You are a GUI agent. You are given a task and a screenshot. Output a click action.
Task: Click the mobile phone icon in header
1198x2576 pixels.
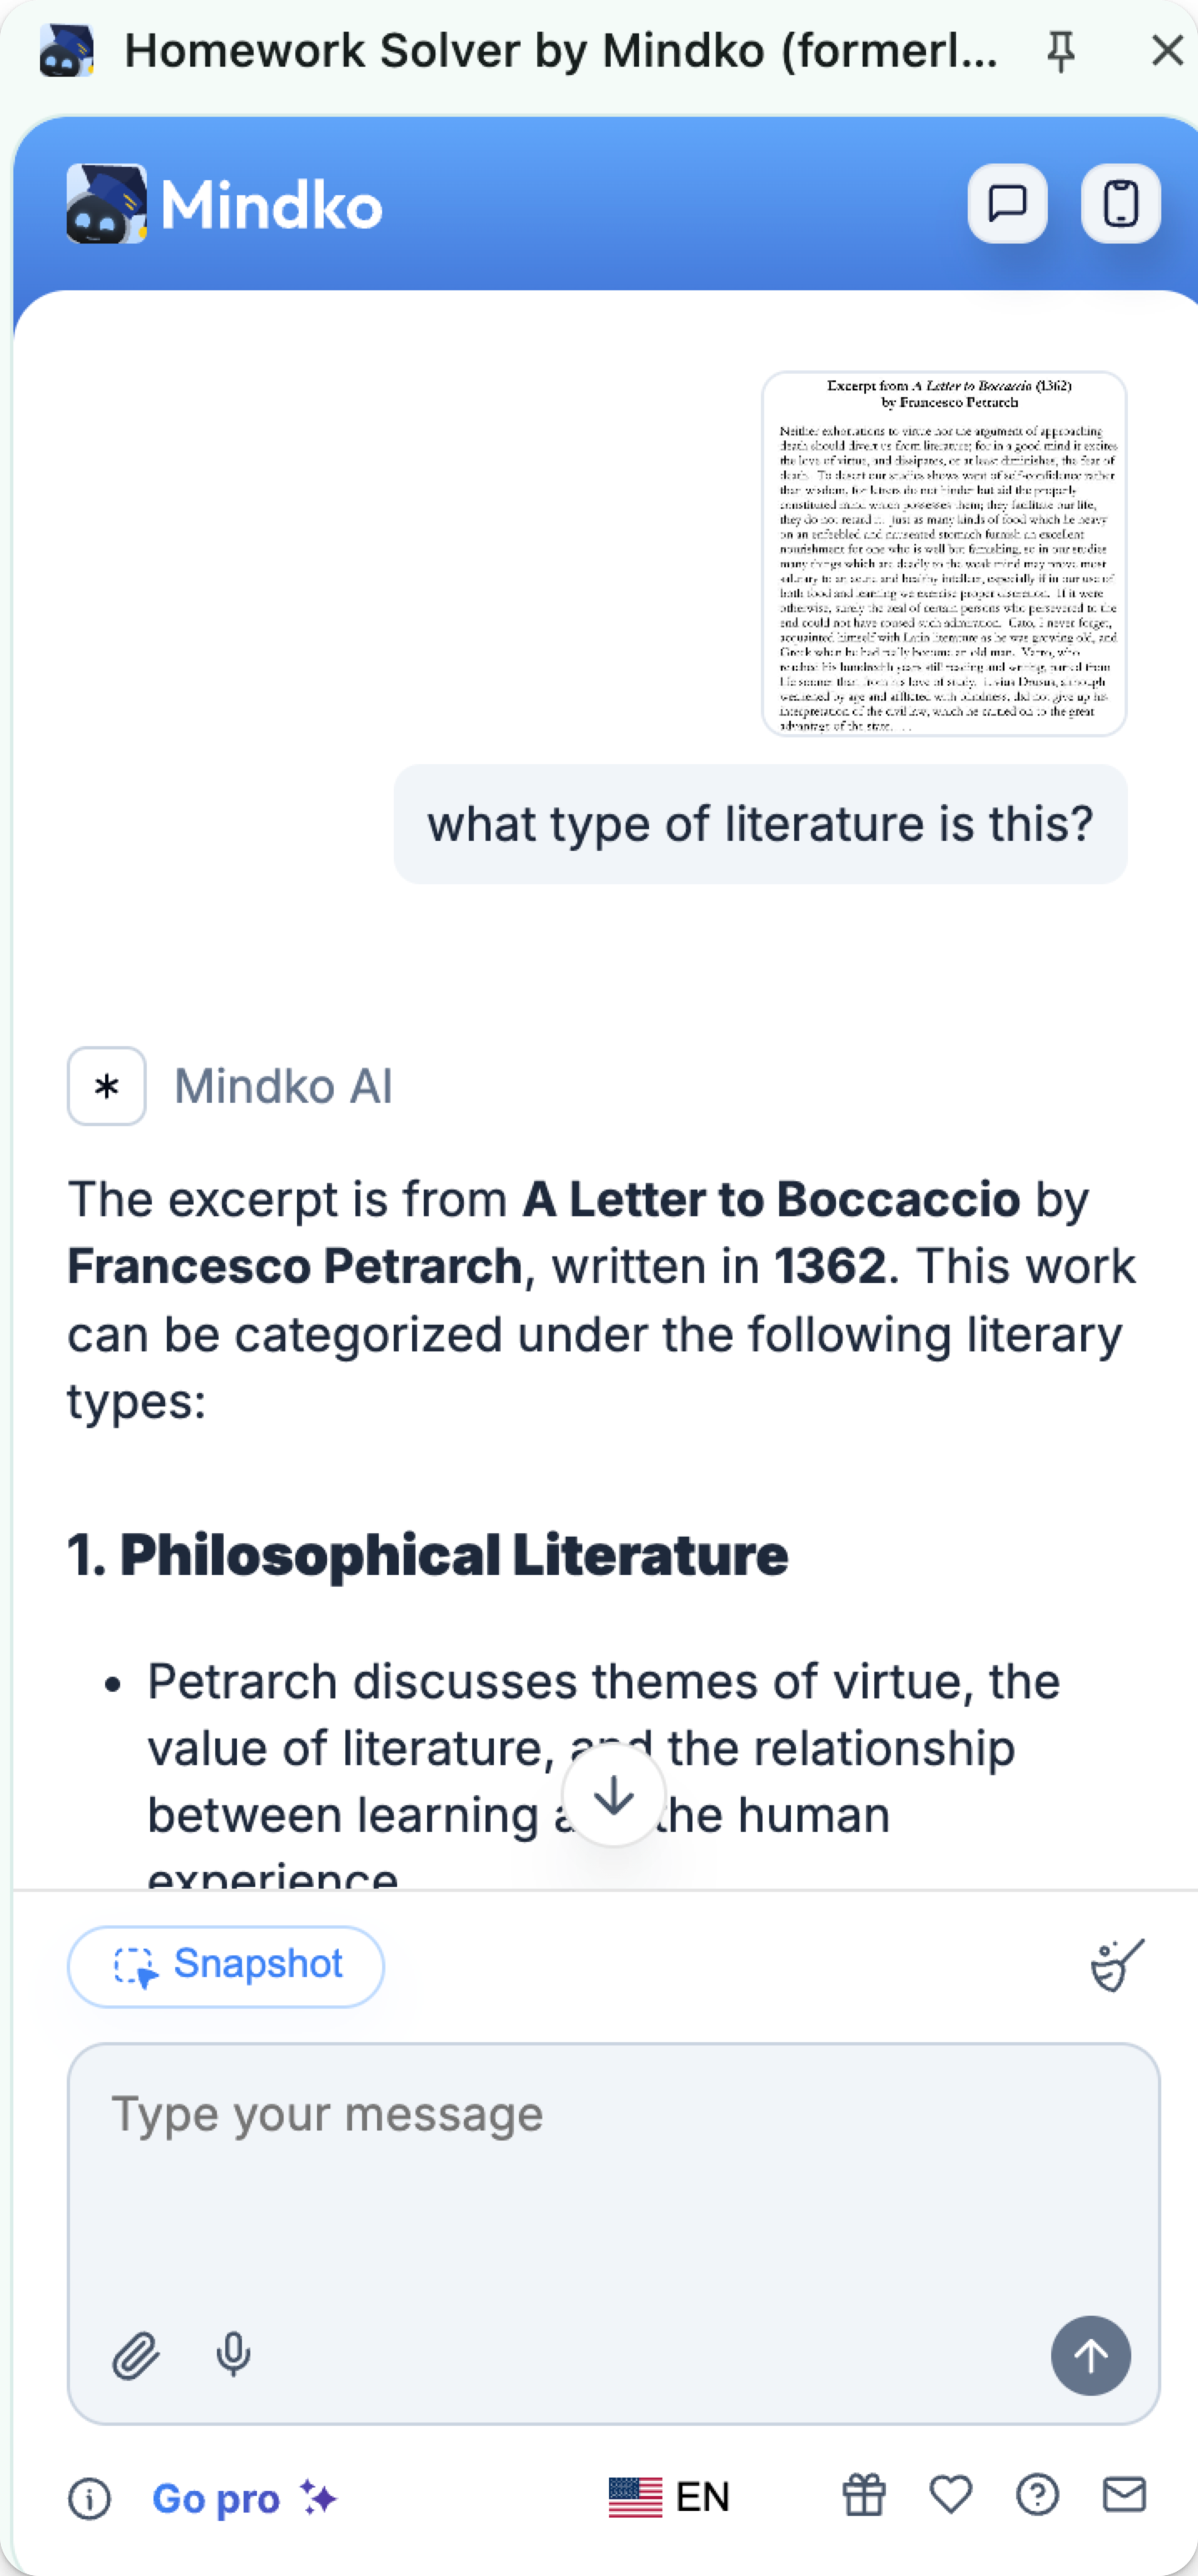point(1121,204)
